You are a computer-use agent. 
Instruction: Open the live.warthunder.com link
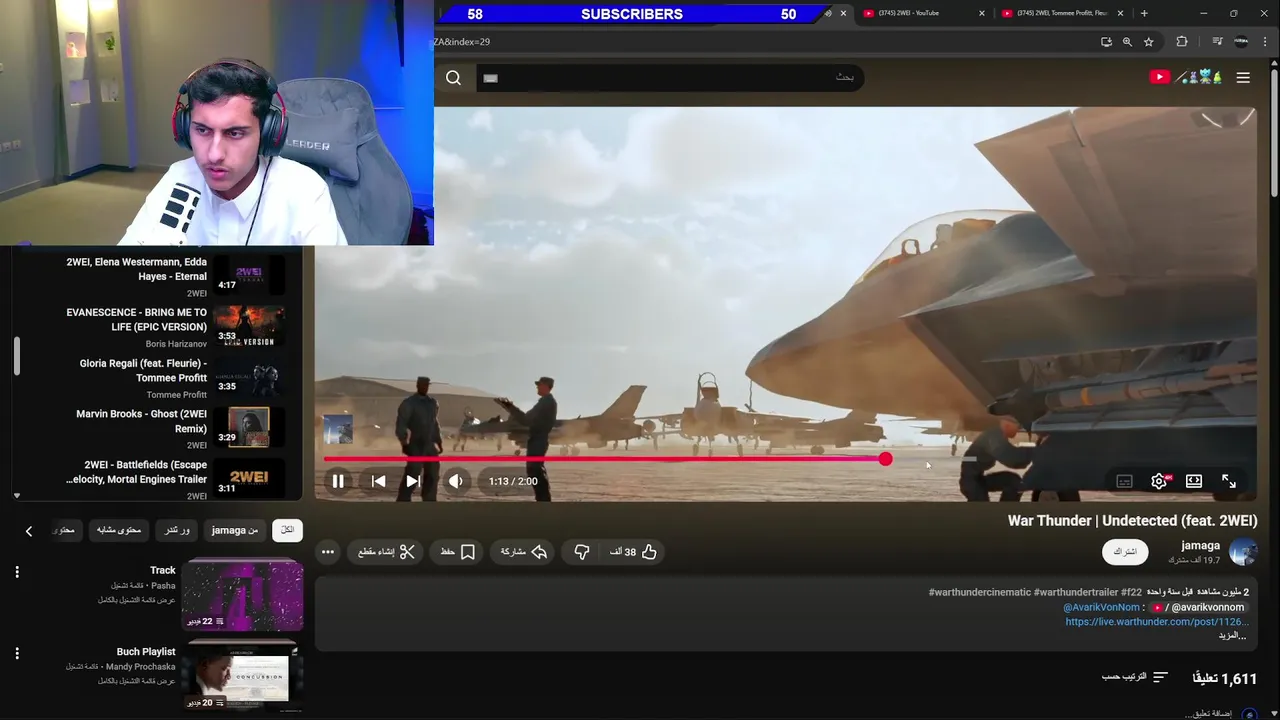coord(1157,622)
